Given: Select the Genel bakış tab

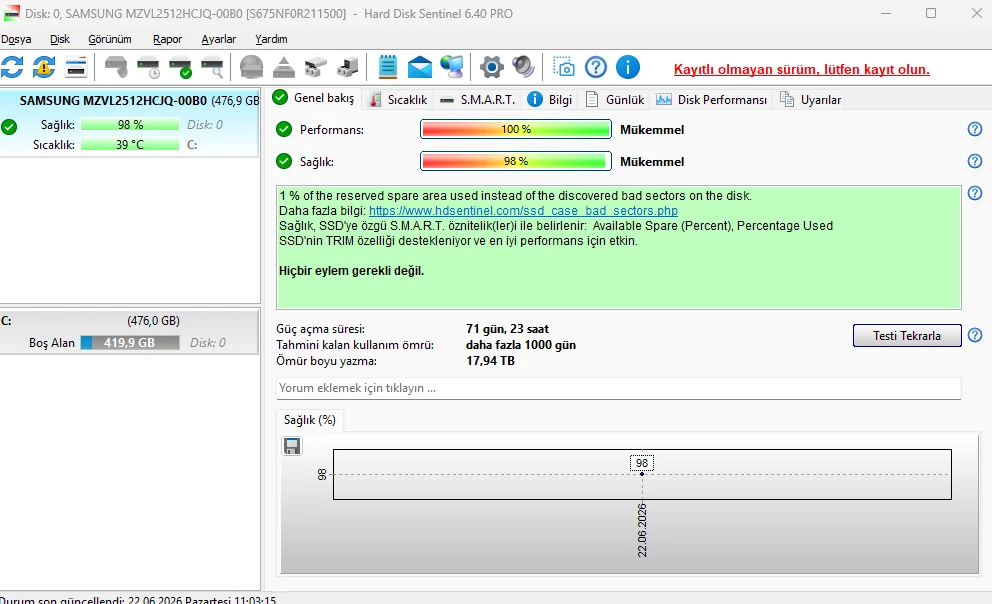Looking at the screenshot, I should coord(314,98).
